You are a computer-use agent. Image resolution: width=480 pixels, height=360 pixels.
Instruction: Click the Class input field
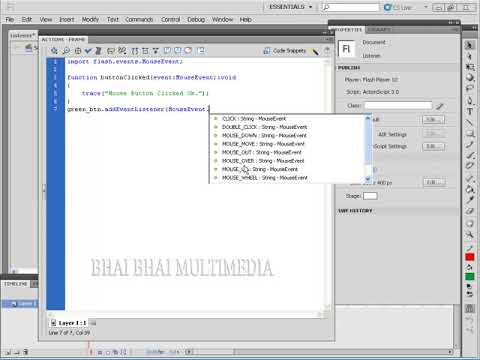(398, 106)
